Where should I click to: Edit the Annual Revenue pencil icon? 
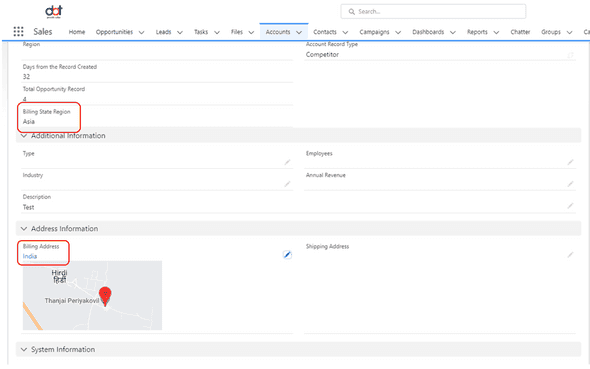tap(570, 184)
